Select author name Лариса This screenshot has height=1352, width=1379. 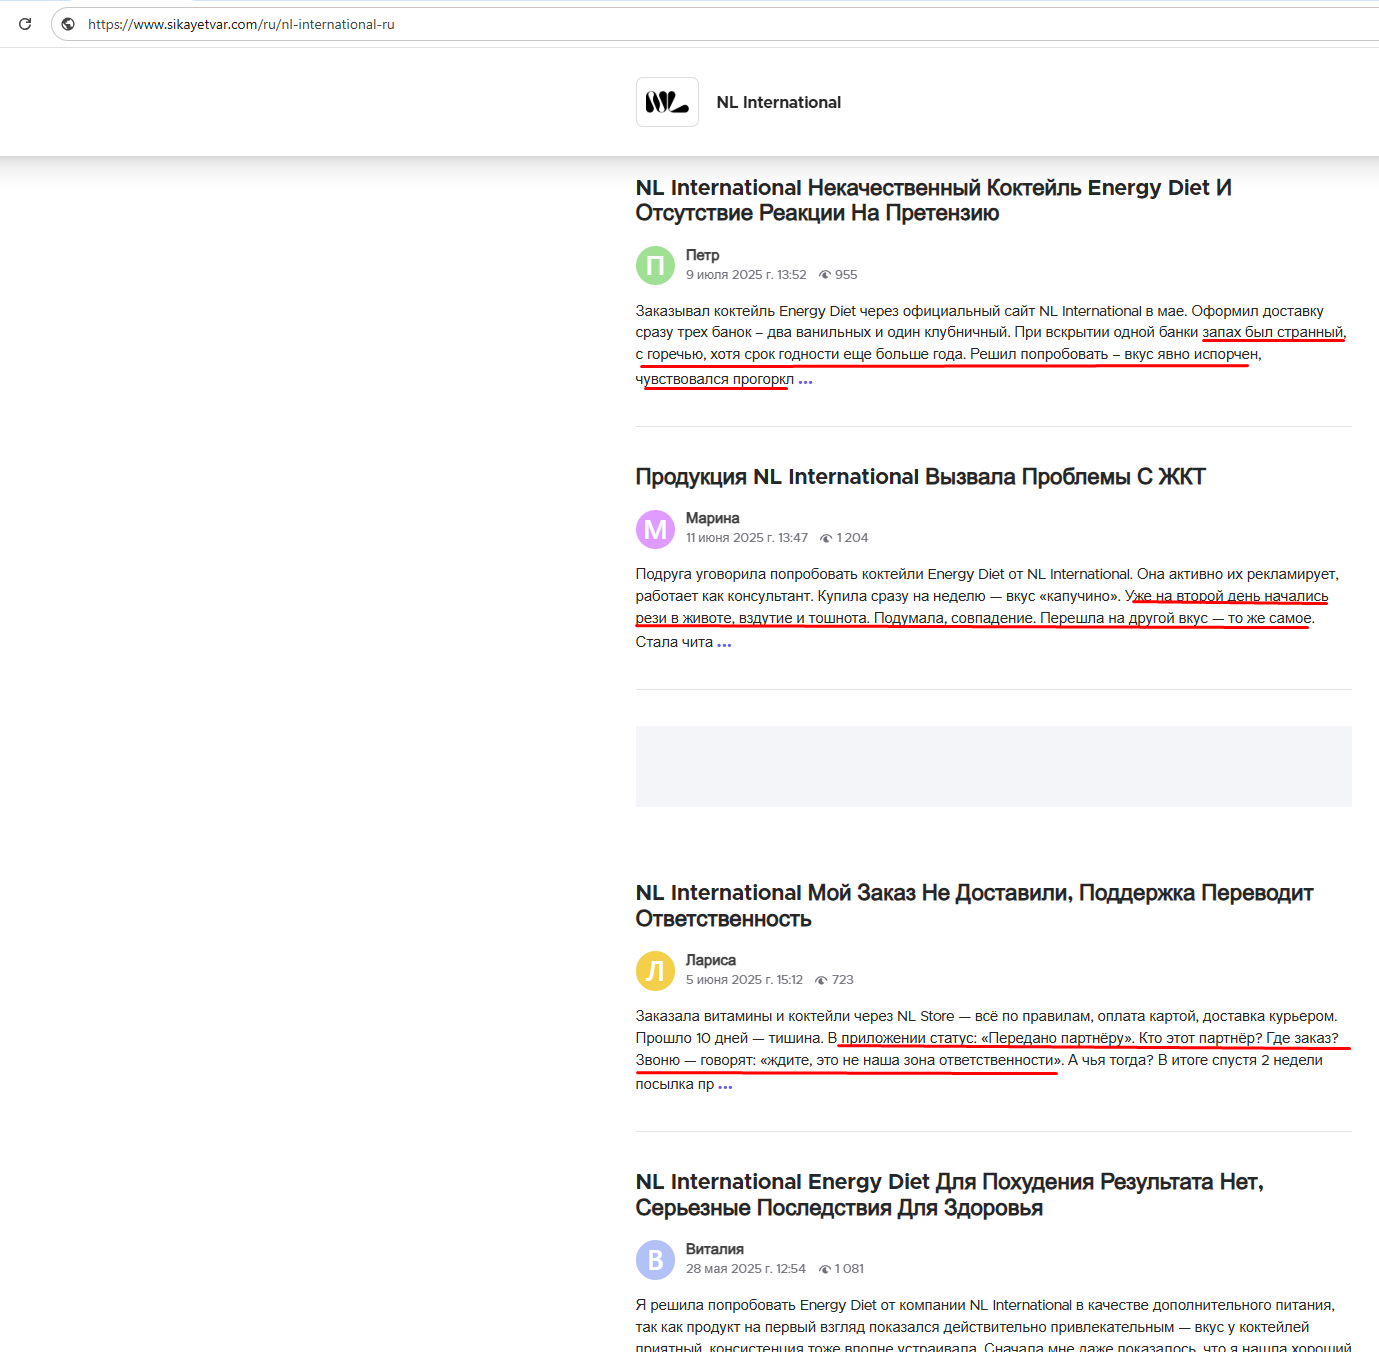[x=711, y=960]
